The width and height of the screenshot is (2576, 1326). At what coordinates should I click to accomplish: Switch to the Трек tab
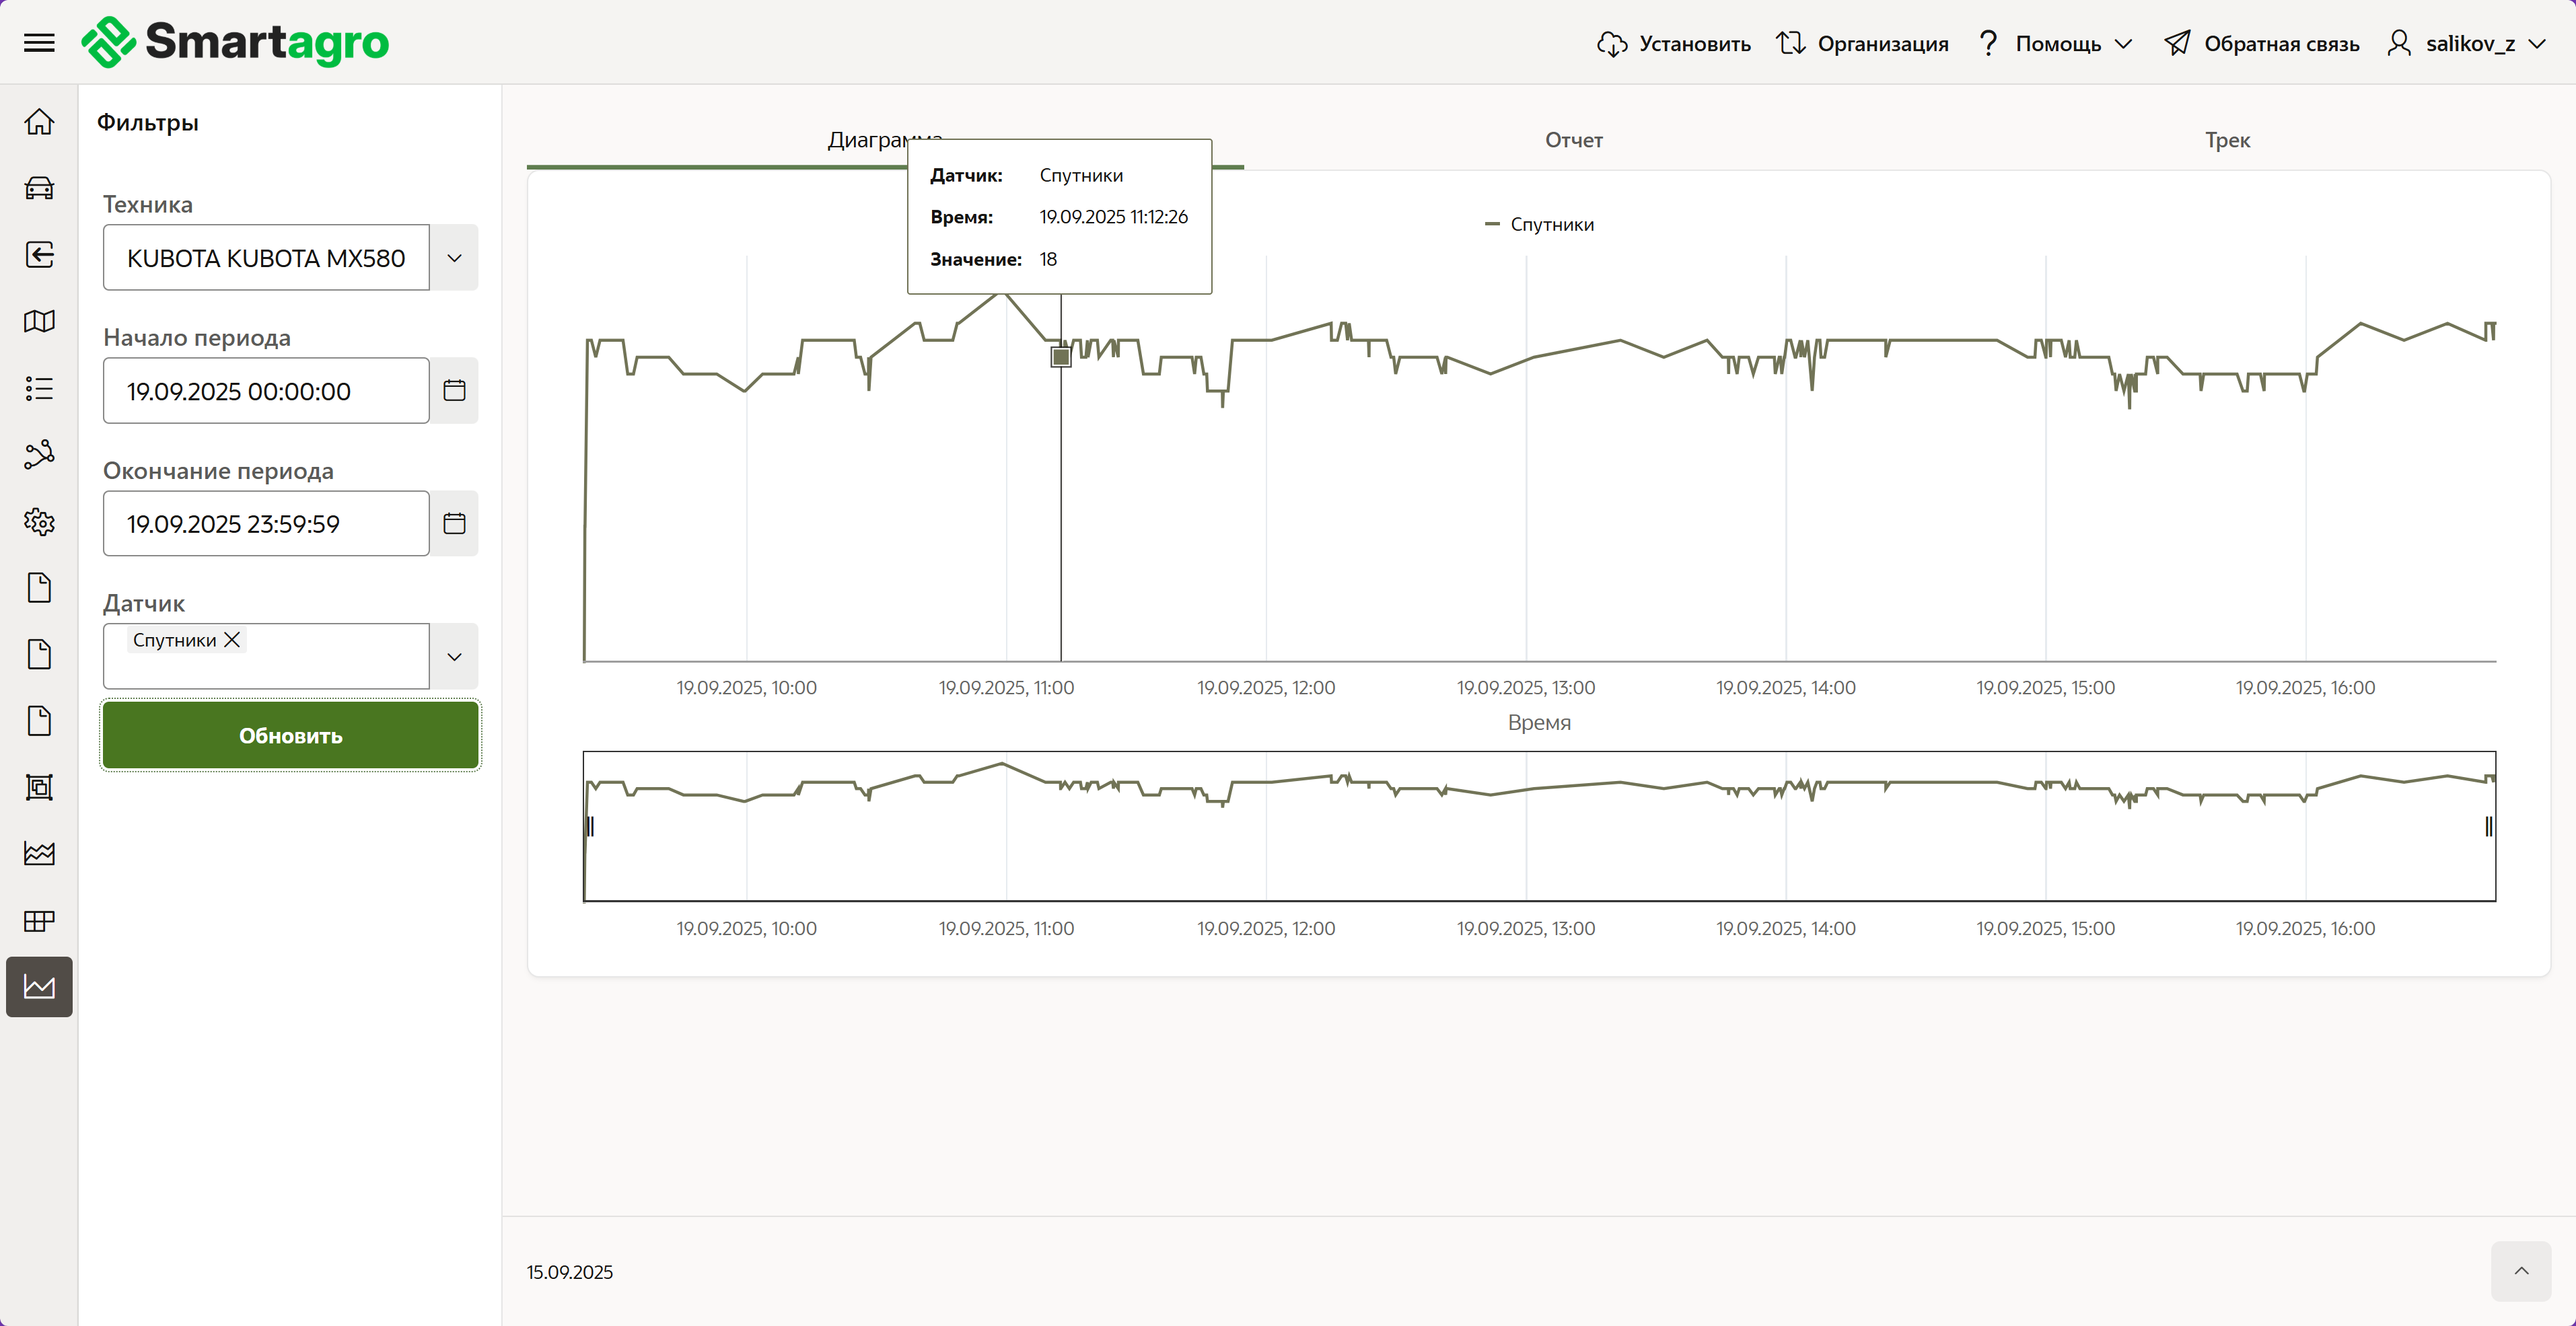[2227, 140]
